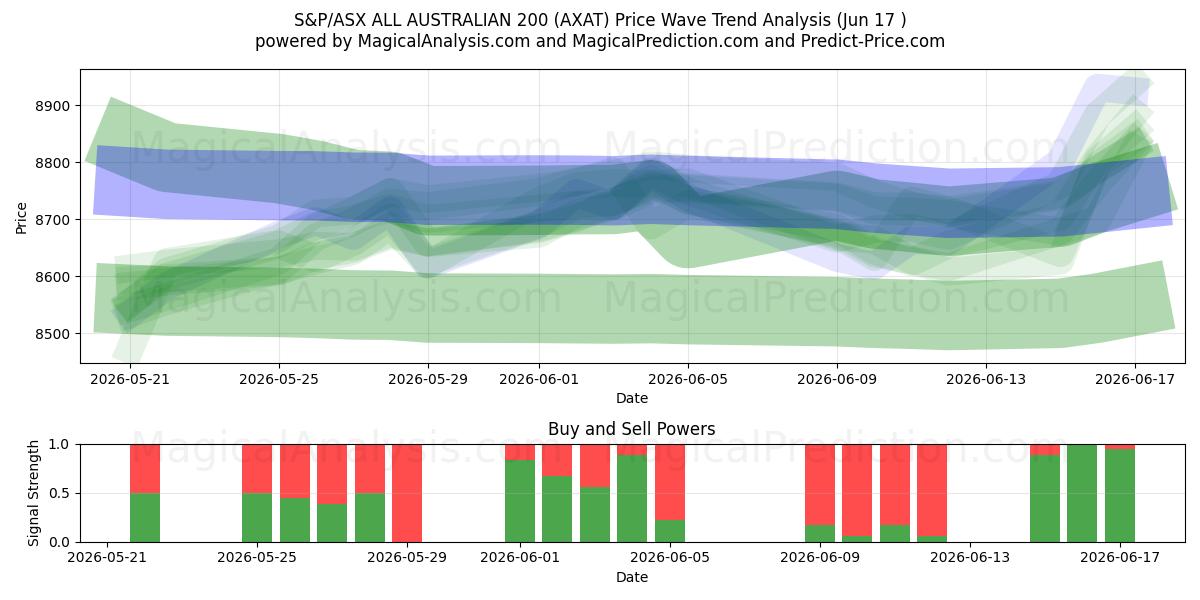Click the 8500 price tick label
1200x600 pixels.
(x=55, y=334)
